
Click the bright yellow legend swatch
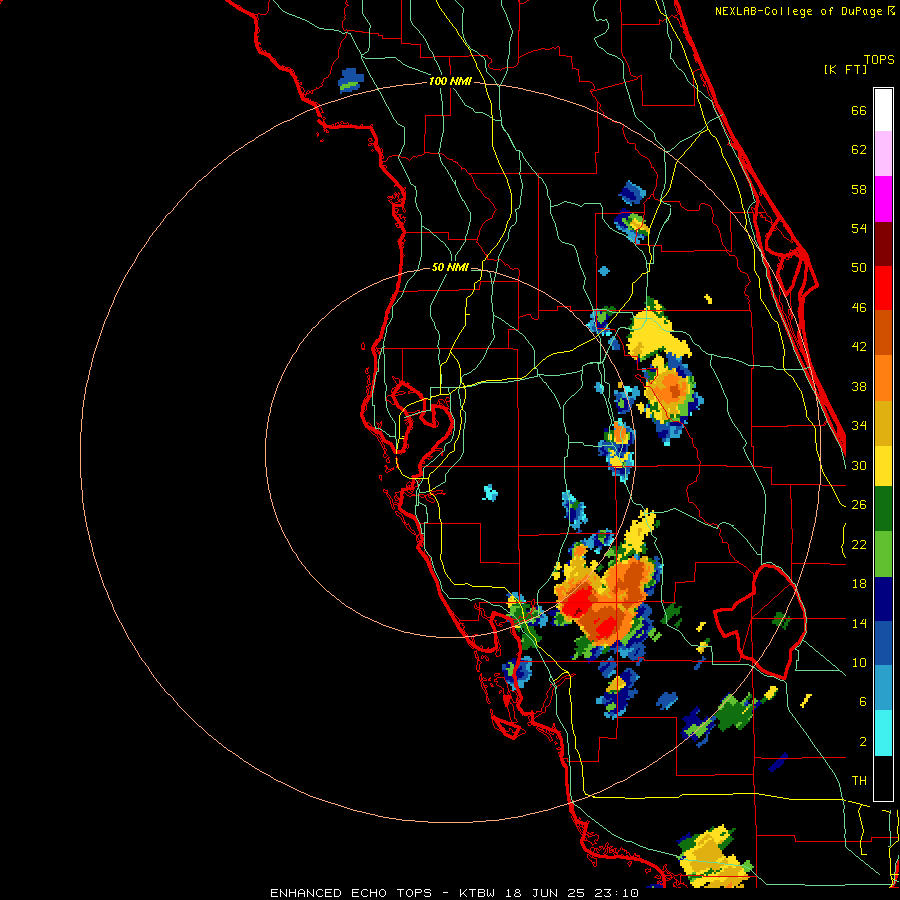click(x=883, y=466)
